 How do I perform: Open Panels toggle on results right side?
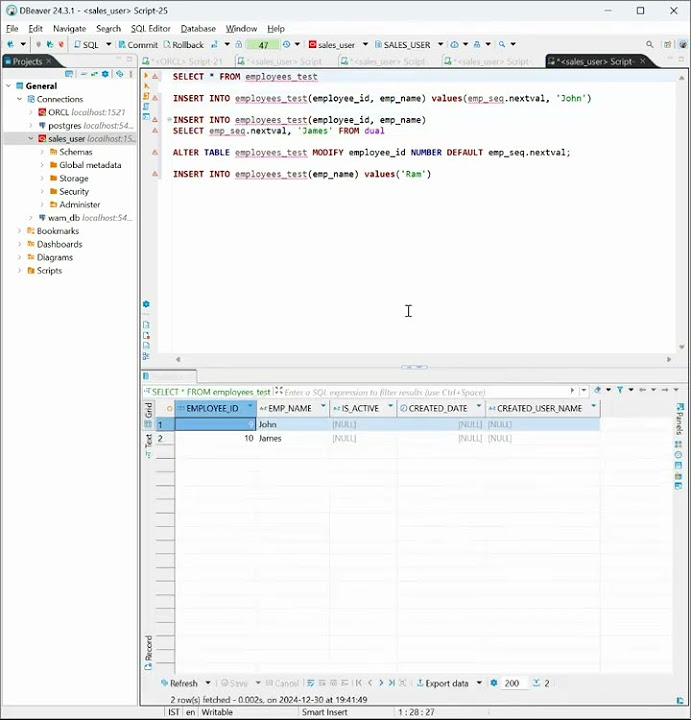click(679, 419)
